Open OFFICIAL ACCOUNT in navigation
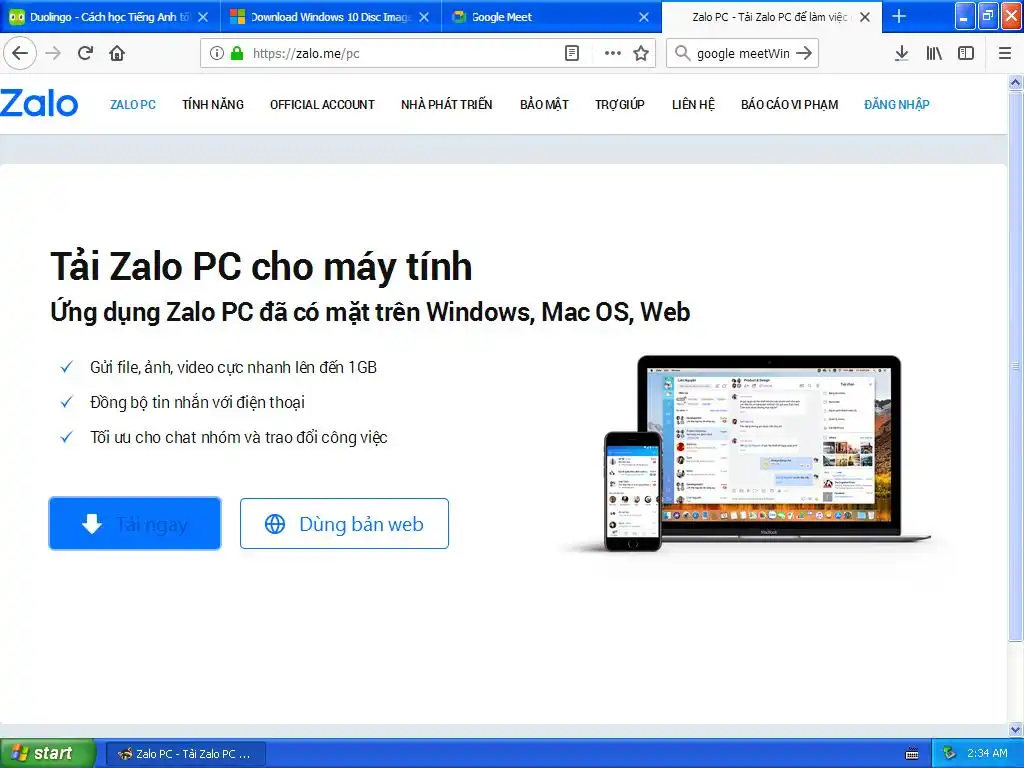 (322, 104)
